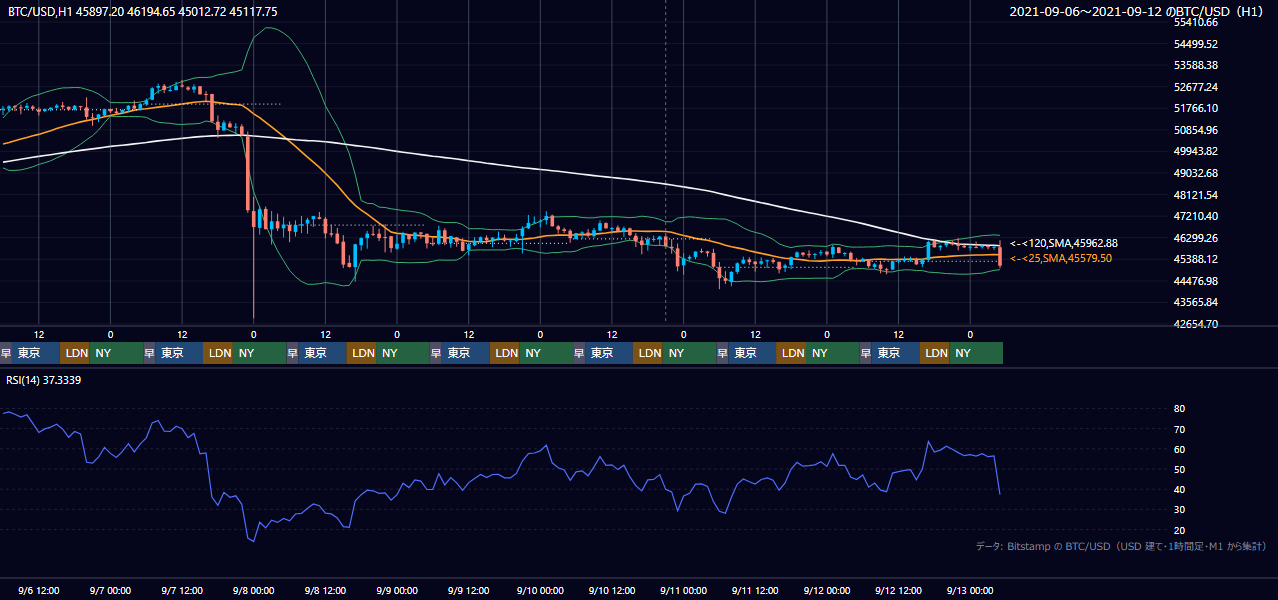Select the 9/9 12:00 axis label
1278x600 pixels.
468,590
